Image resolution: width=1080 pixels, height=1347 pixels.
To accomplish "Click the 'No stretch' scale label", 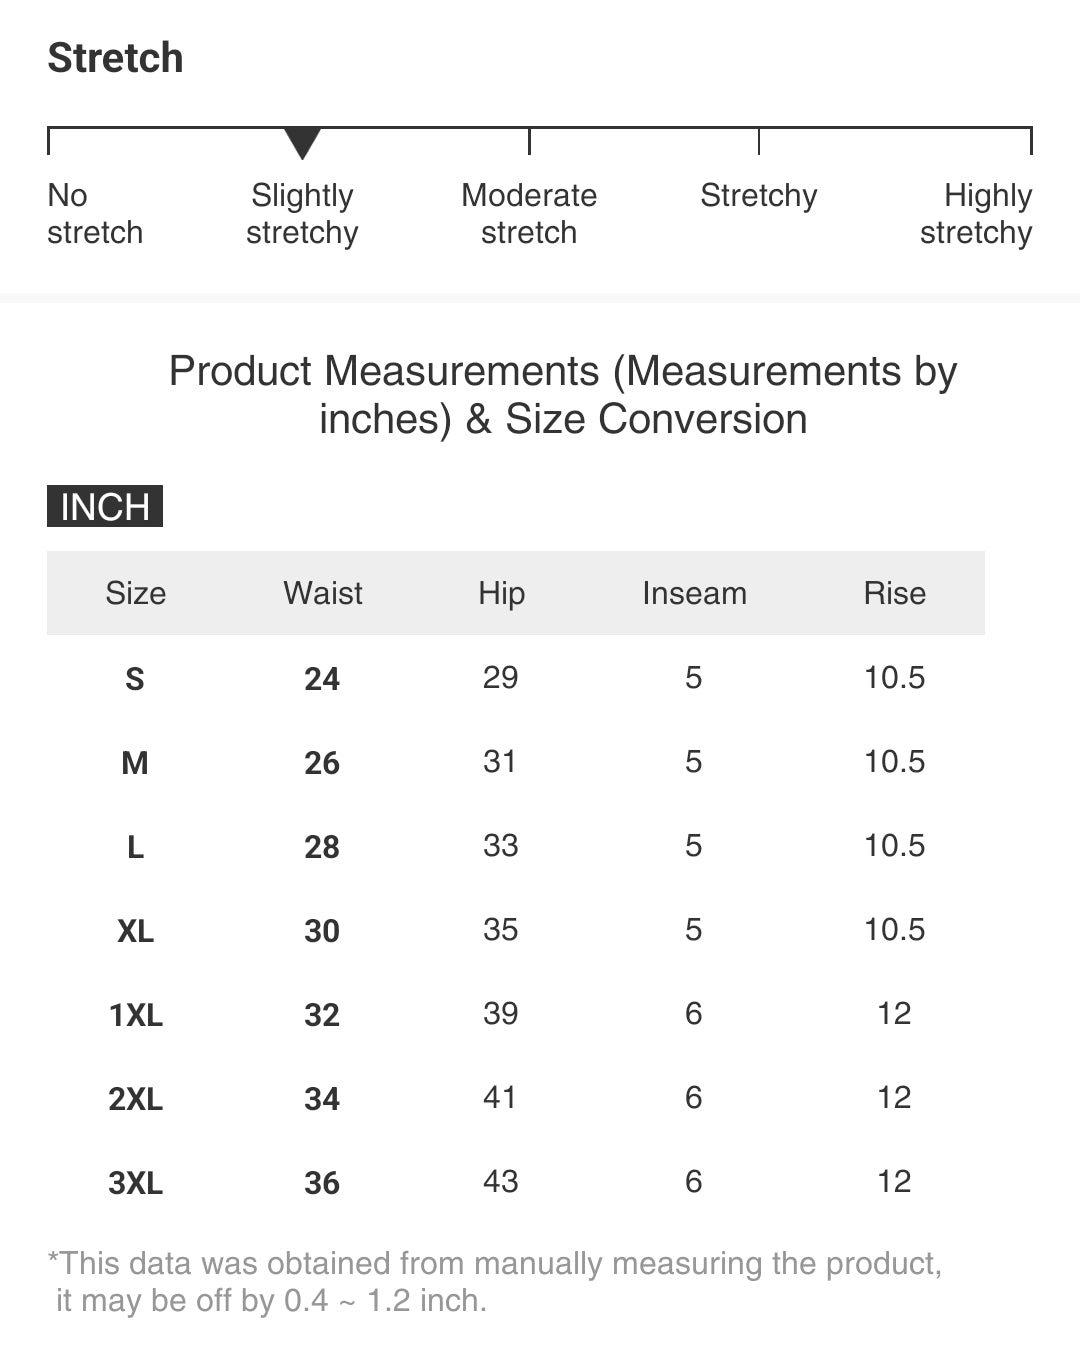I will 95,214.
